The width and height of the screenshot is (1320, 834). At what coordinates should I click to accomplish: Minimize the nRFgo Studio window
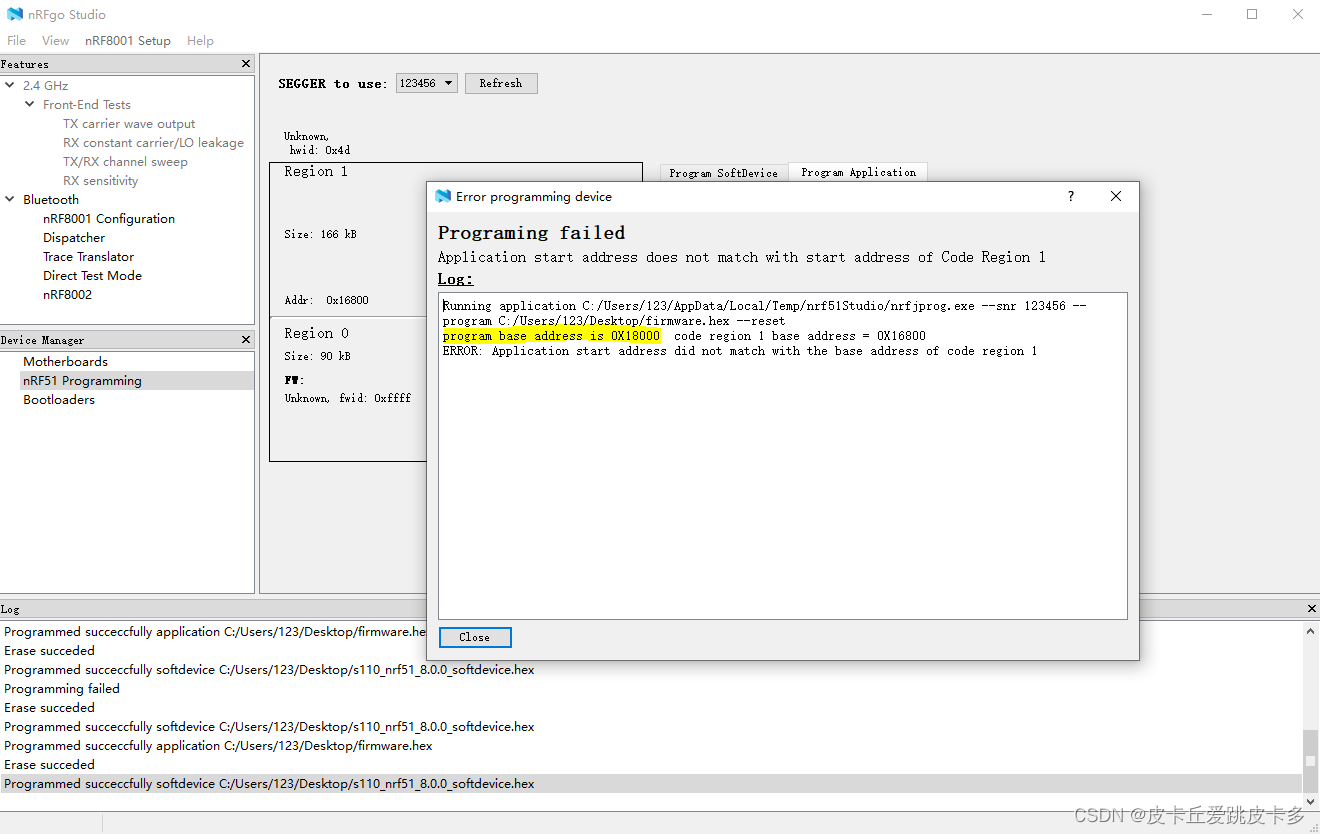[x=1206, y=14]
